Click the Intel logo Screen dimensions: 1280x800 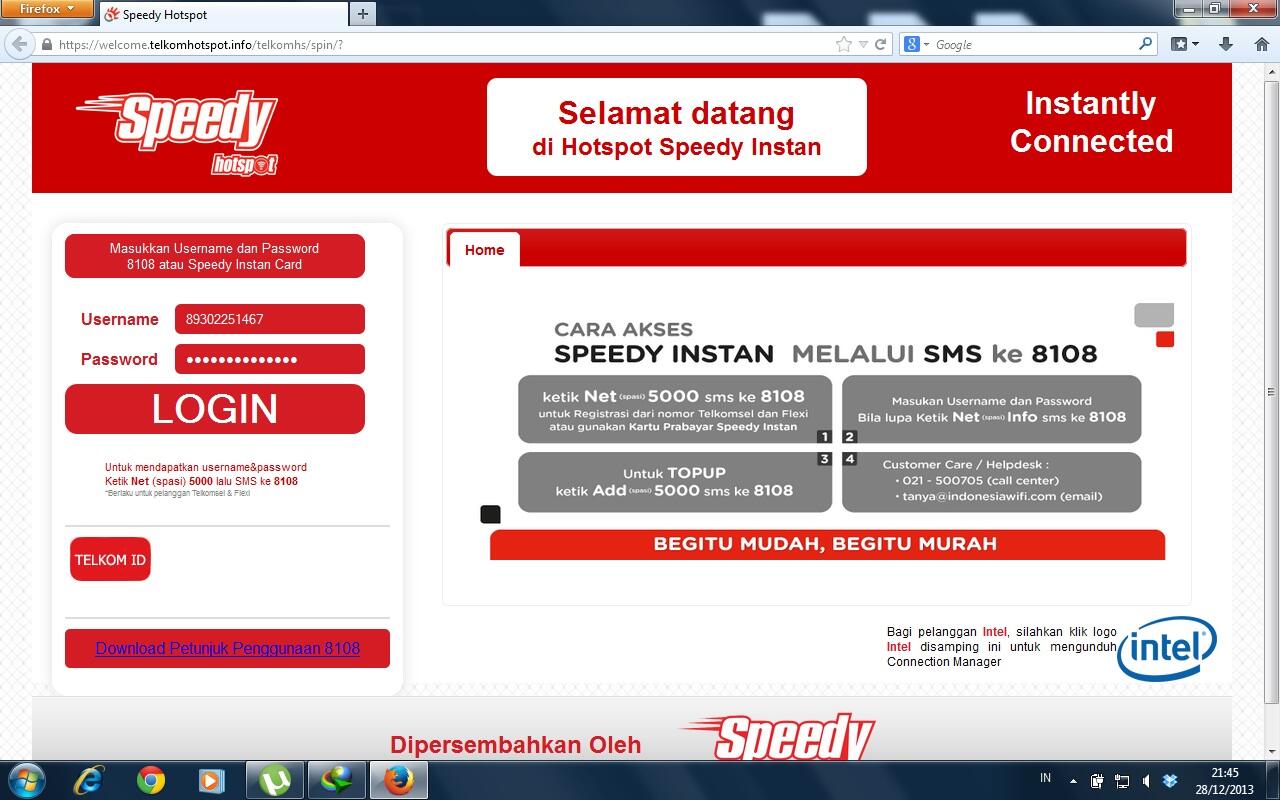coord(1167,648)
